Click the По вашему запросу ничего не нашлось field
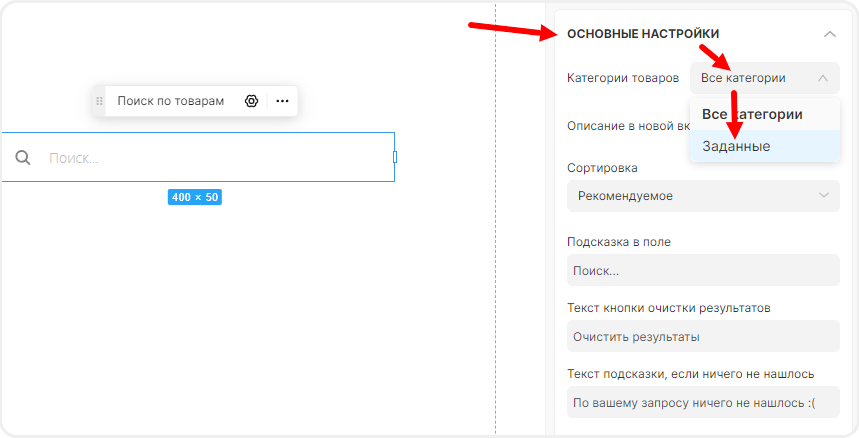Image resolution: width=859 pixels, height=438 pixels. pos(702,402)
